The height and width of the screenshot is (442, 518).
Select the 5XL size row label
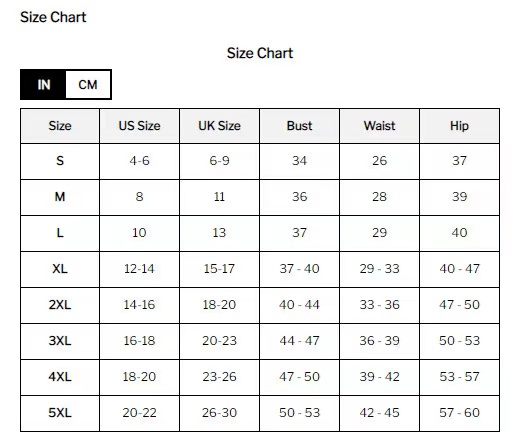(60, 413)
